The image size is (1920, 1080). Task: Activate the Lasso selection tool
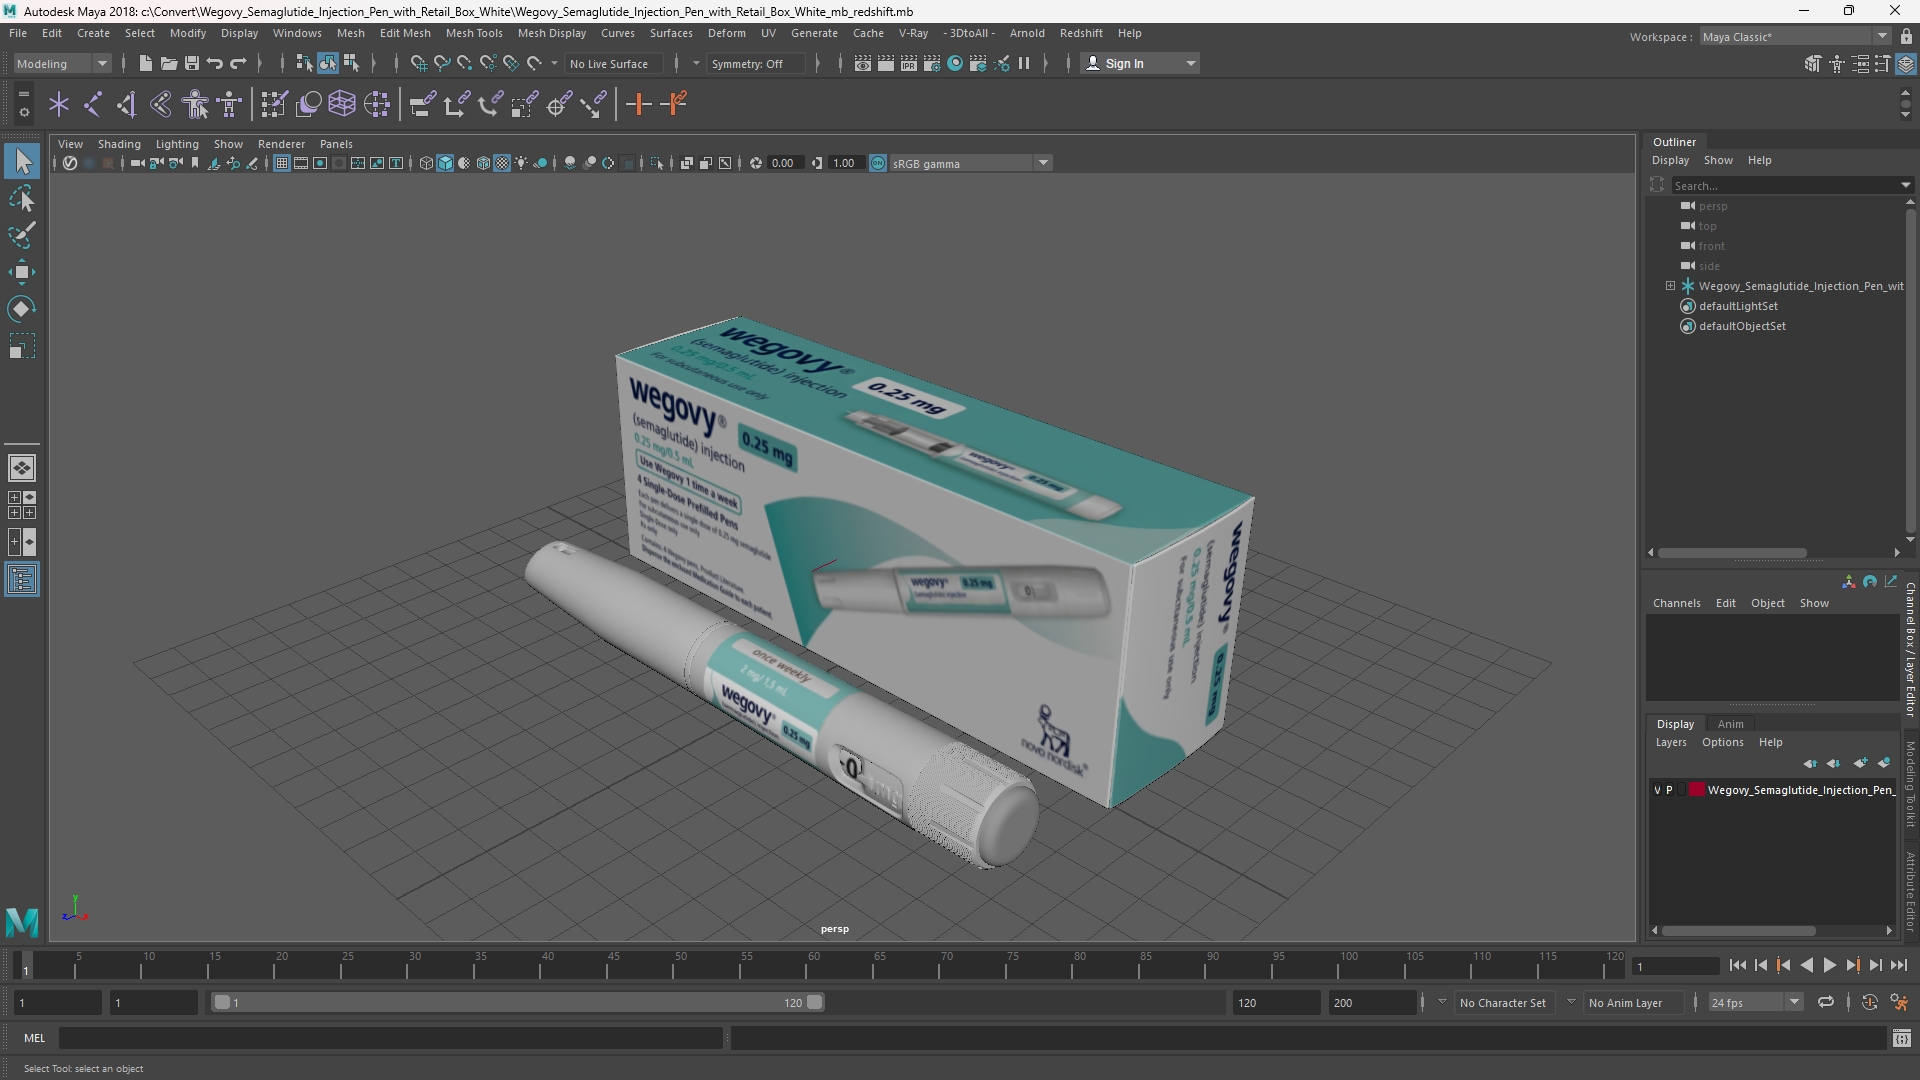[22, 199]
